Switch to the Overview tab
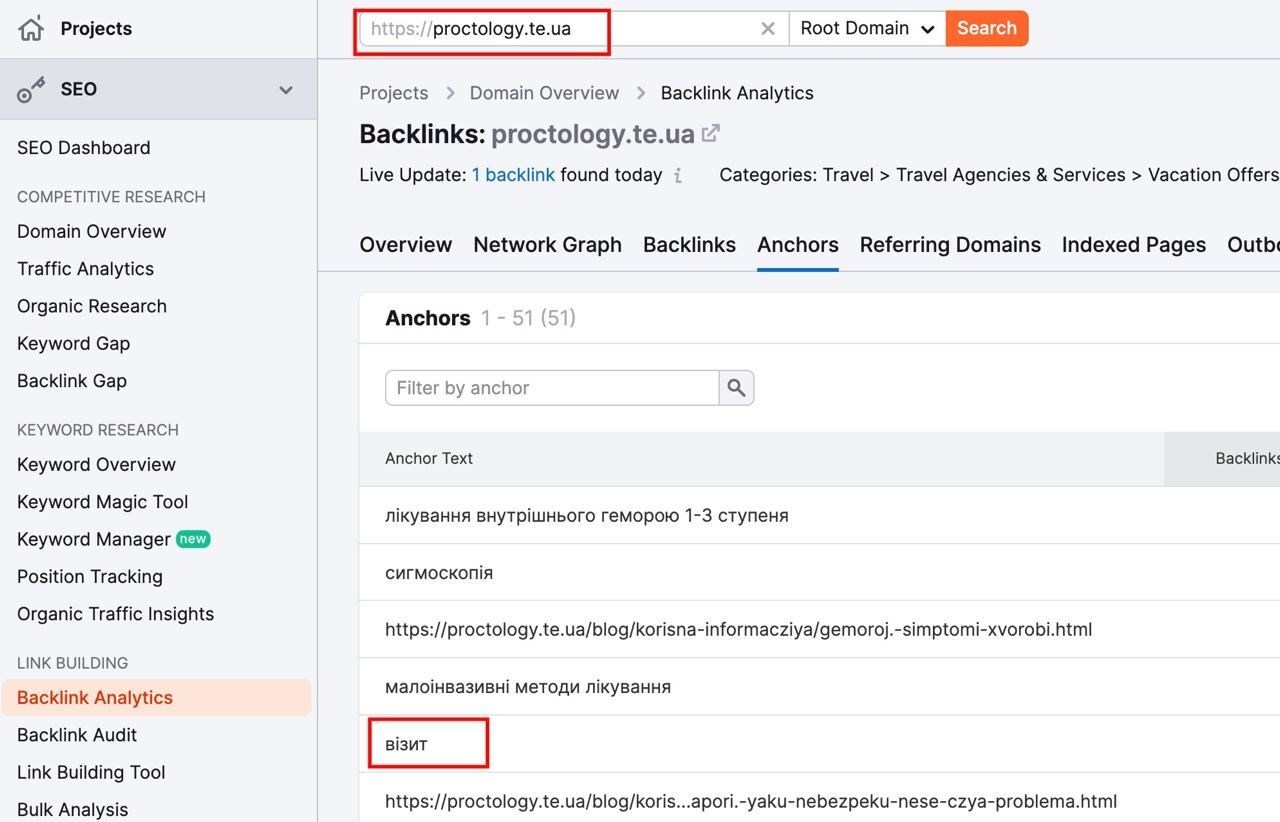Screen dimensions: 1280x822 [406, 245]
